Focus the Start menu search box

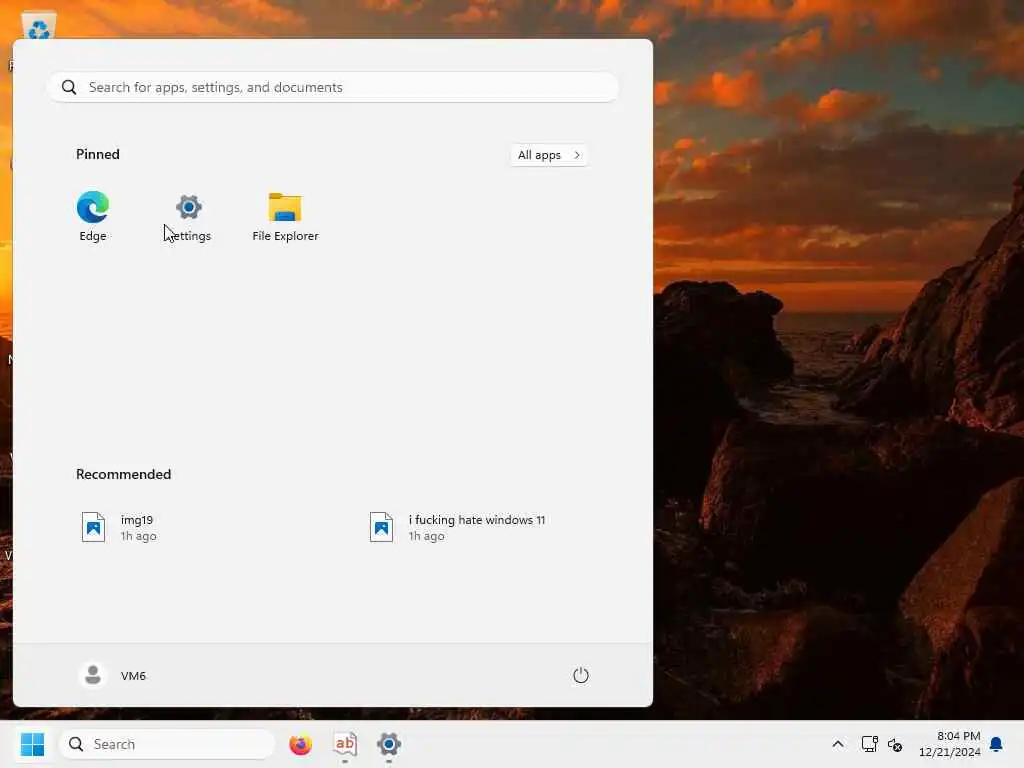click(332, 87)
